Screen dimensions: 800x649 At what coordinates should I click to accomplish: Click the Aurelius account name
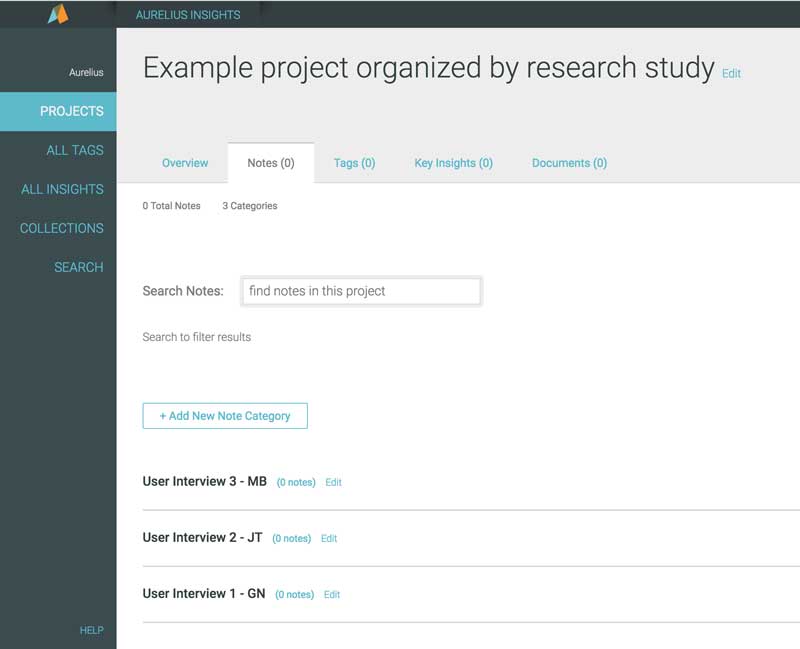coord(86,72)
